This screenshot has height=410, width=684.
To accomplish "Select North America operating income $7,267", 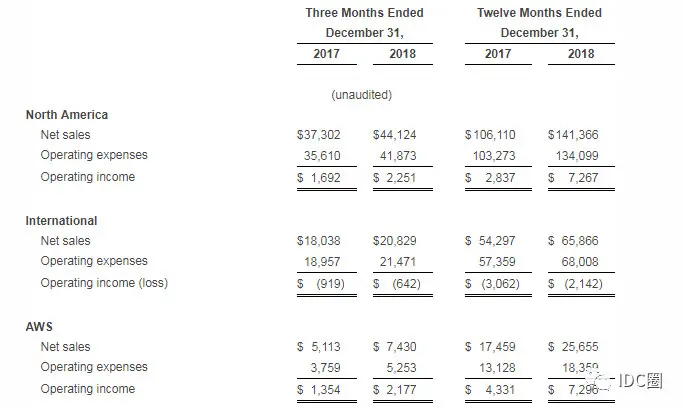I will [x=573, y=178].
